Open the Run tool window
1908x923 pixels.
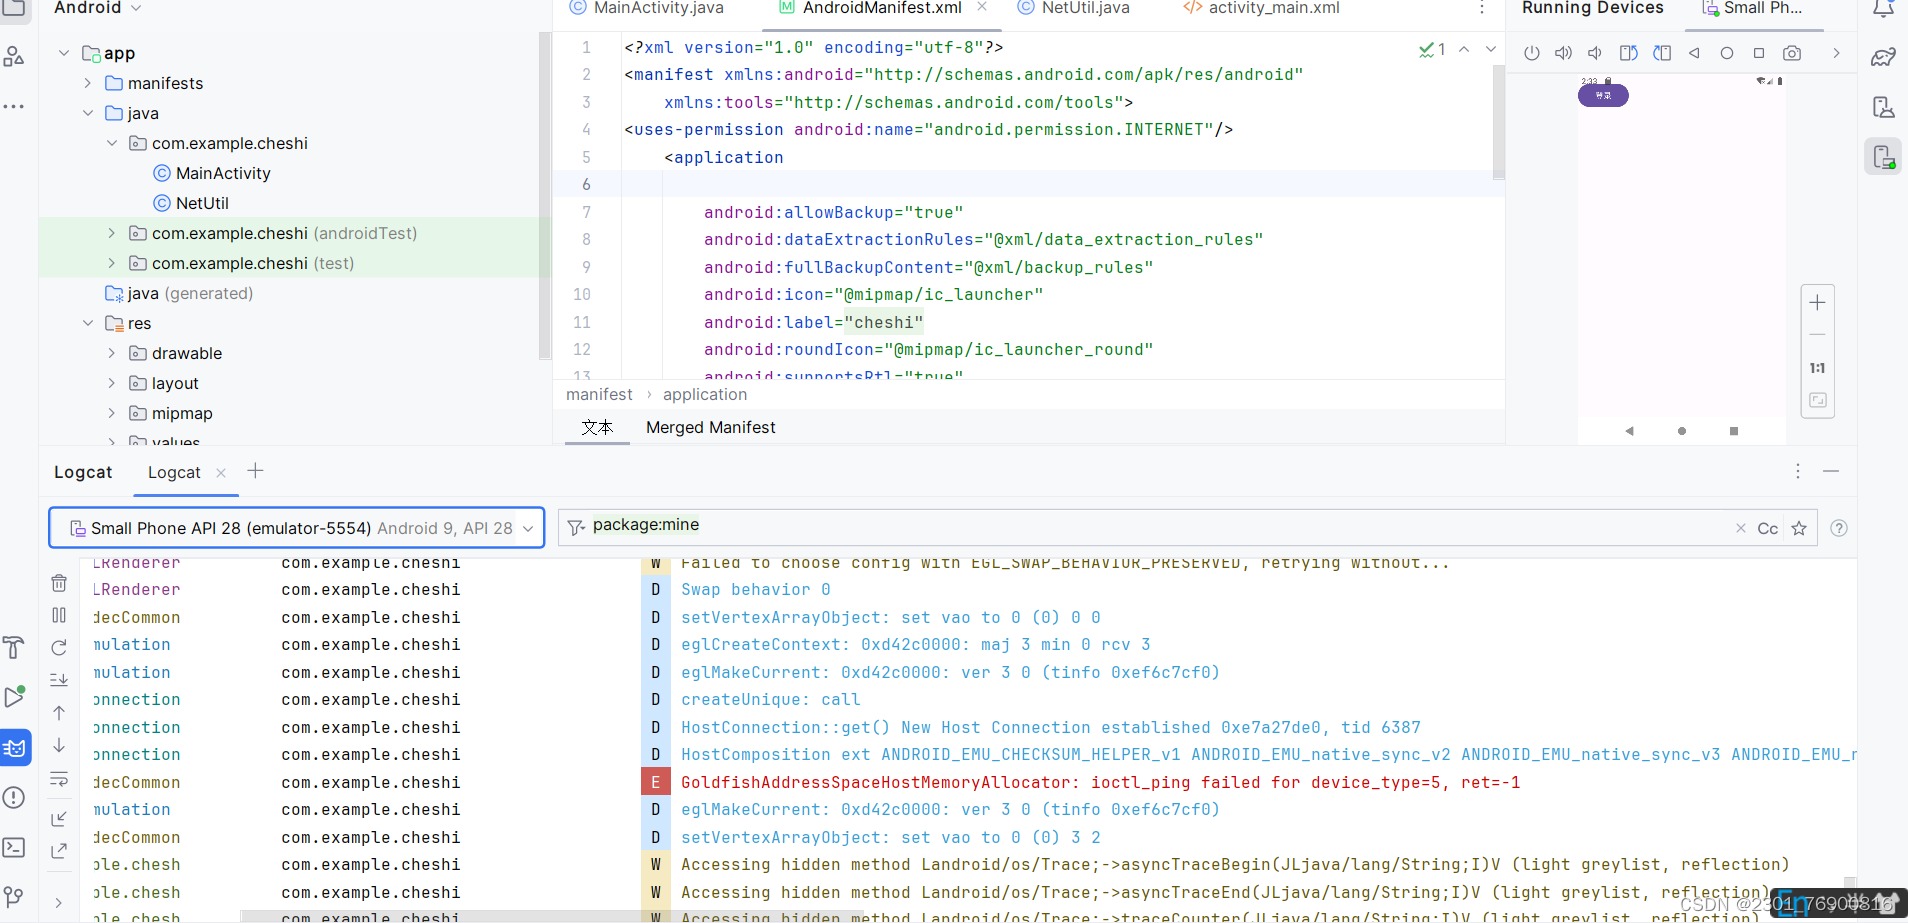[x=14, y=697]
